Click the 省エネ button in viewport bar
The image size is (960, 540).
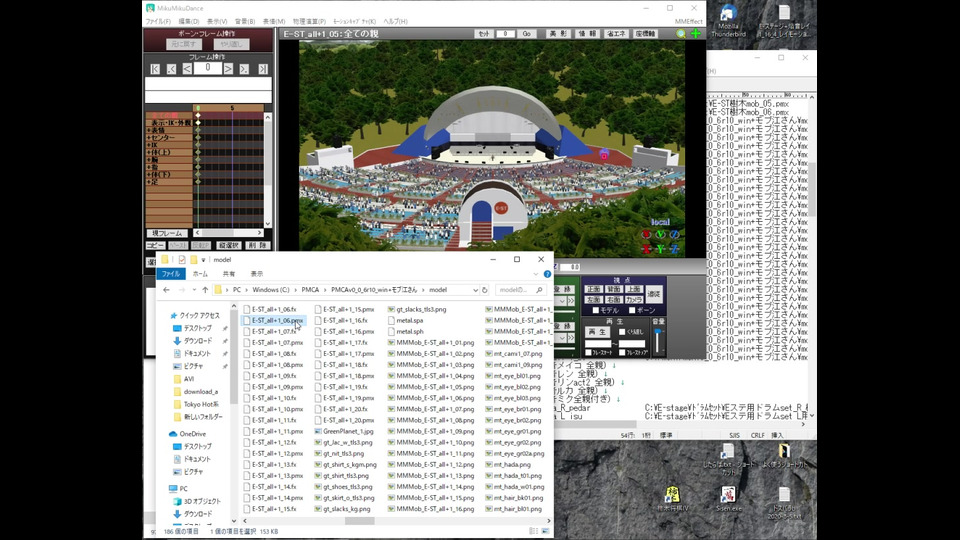click(x=615, y=34)
